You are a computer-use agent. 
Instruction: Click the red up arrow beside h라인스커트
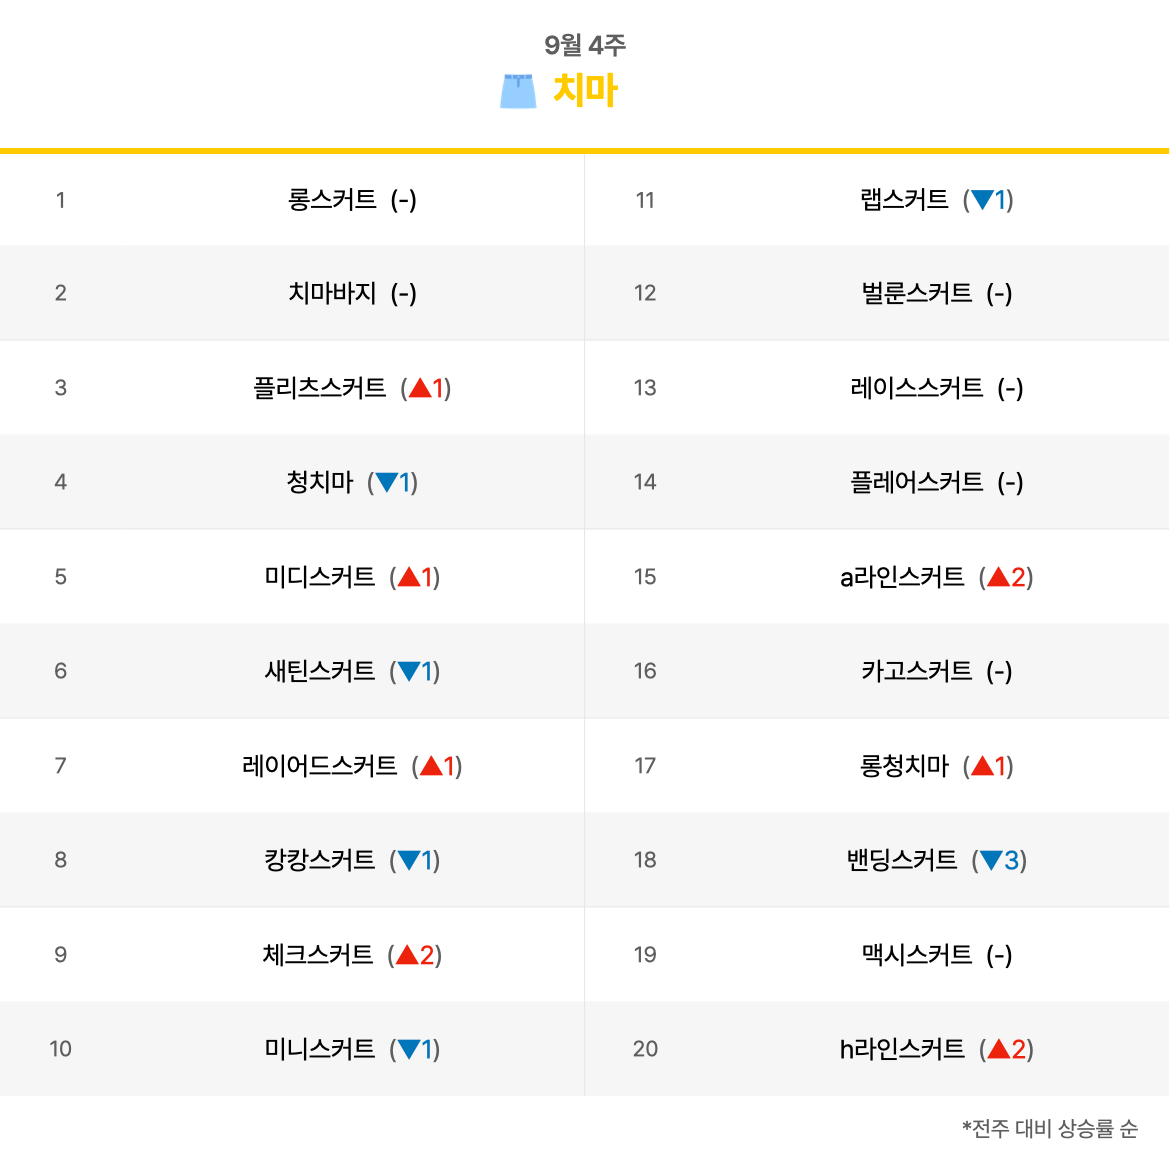[x=998, y=1050]
